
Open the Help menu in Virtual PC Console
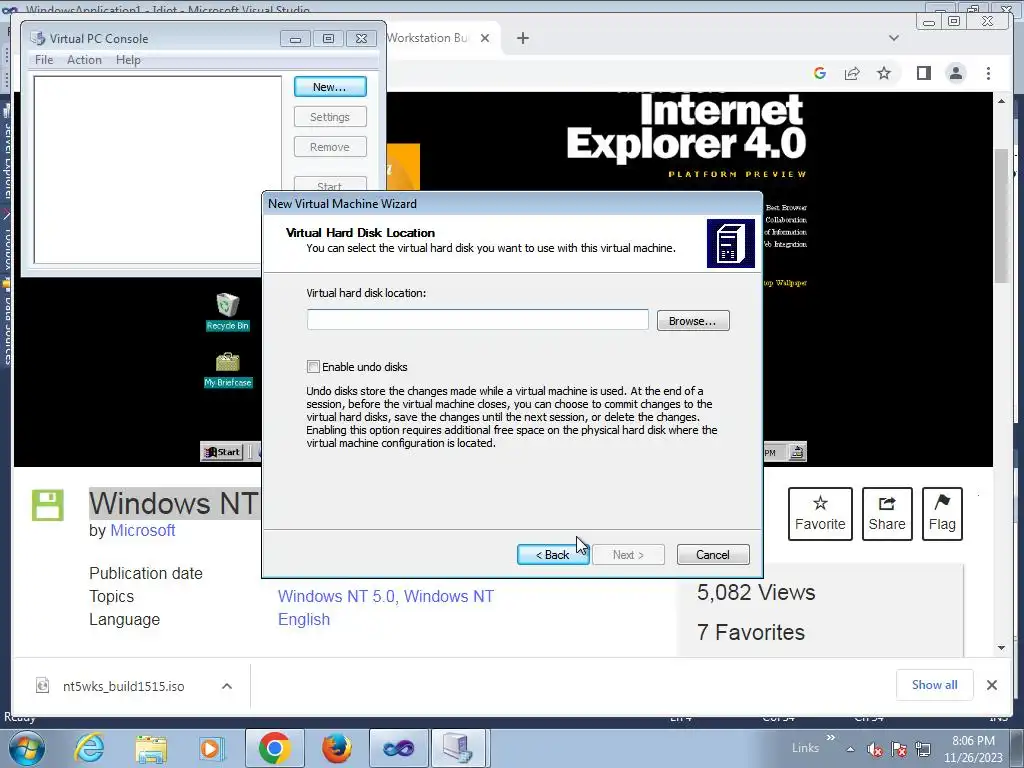[128, 59]
